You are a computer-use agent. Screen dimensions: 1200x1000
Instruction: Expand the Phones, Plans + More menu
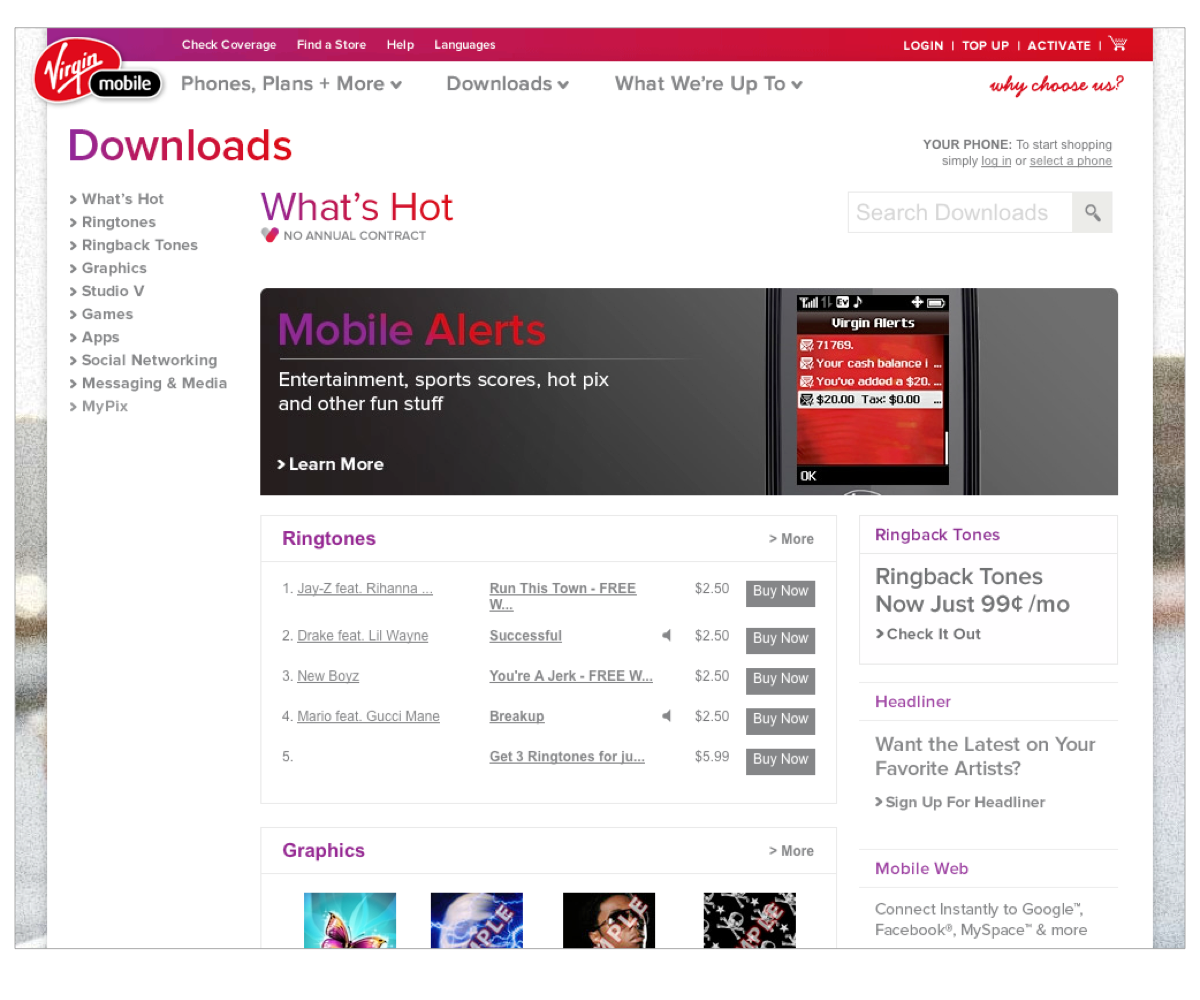pos(291,84)
